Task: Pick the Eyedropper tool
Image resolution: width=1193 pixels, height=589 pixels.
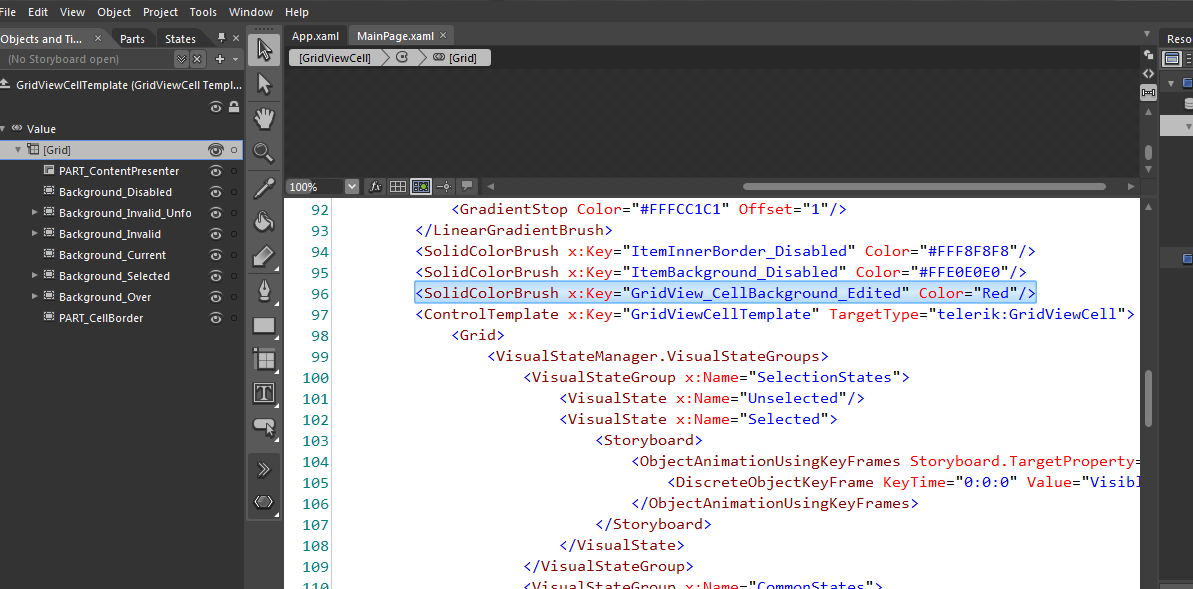Action: pos(264,187)
